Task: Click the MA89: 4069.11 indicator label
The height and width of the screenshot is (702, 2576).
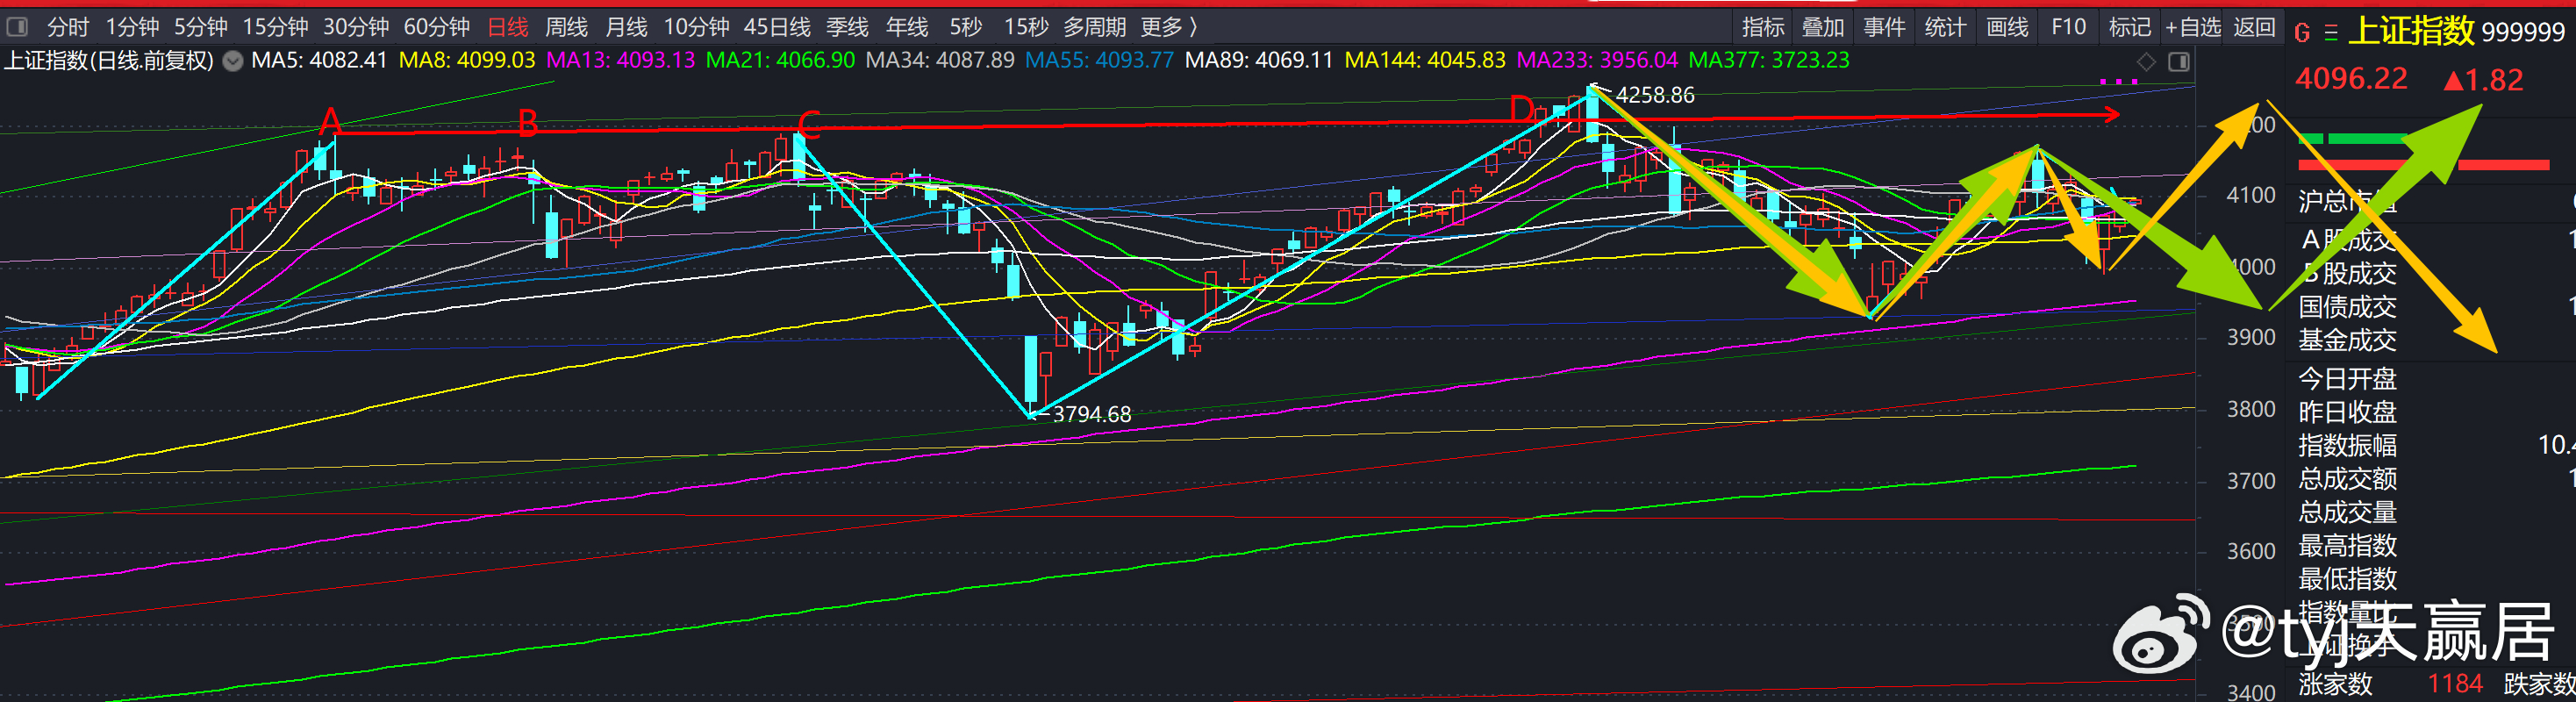Action: [x=1259, y=60]
